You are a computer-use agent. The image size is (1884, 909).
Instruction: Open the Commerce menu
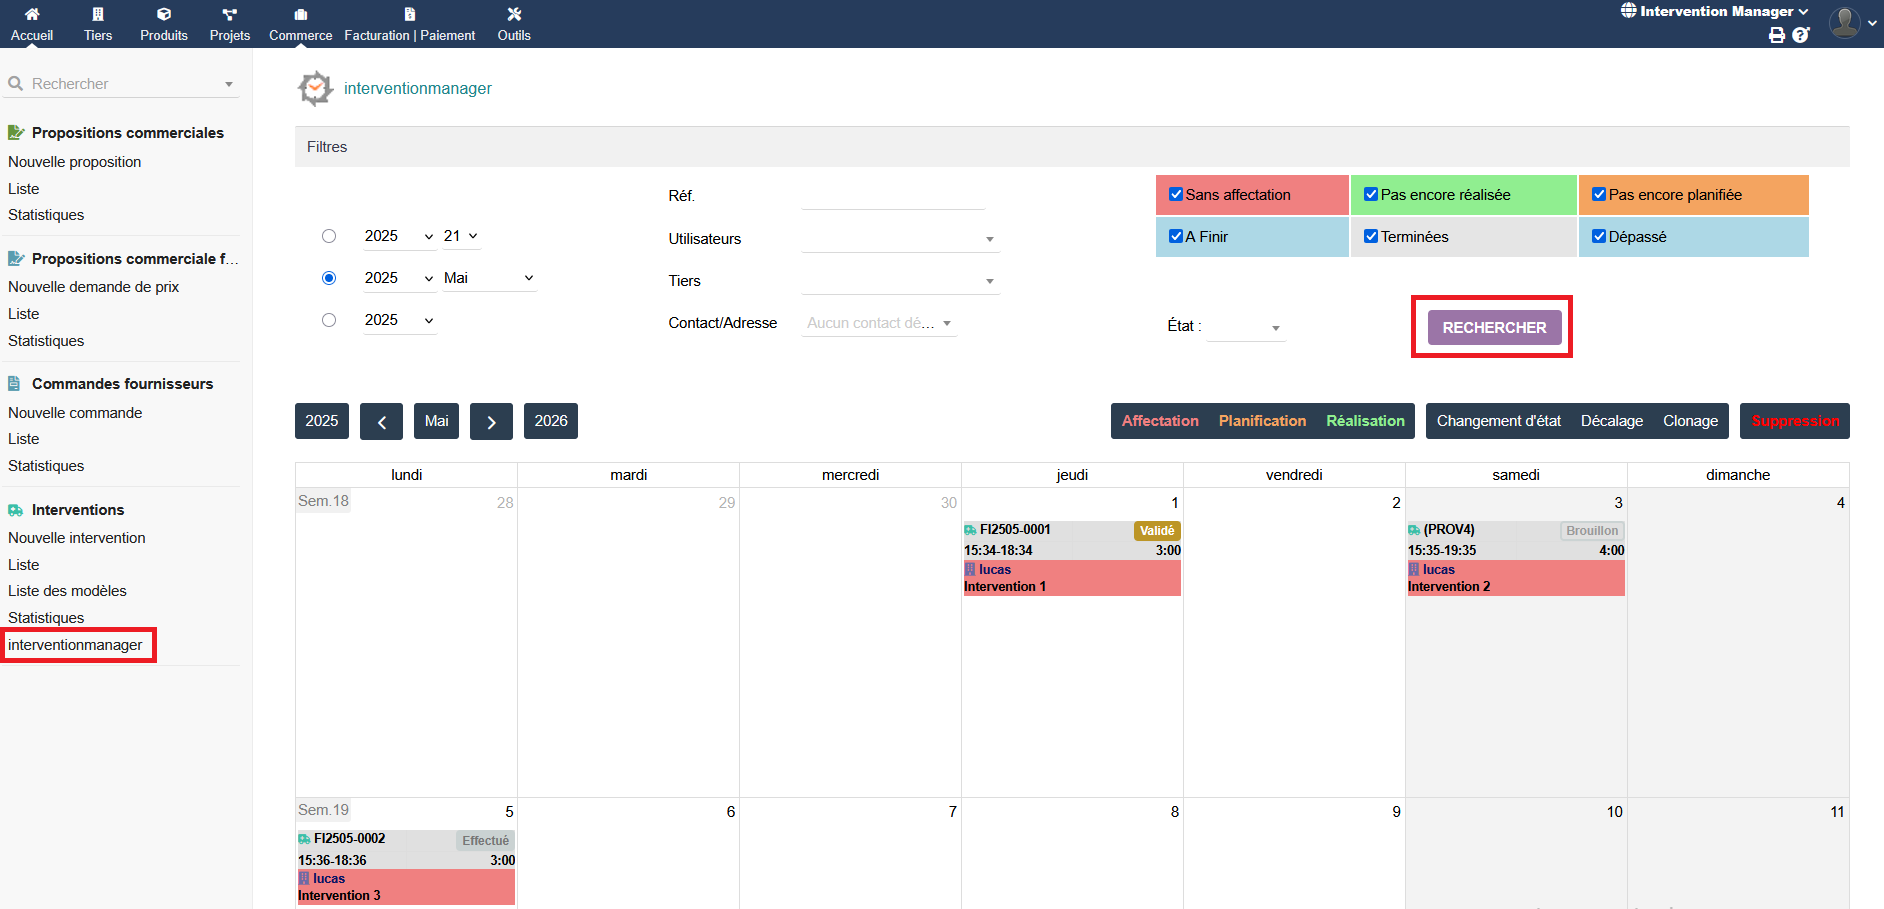tap(300, 24)
